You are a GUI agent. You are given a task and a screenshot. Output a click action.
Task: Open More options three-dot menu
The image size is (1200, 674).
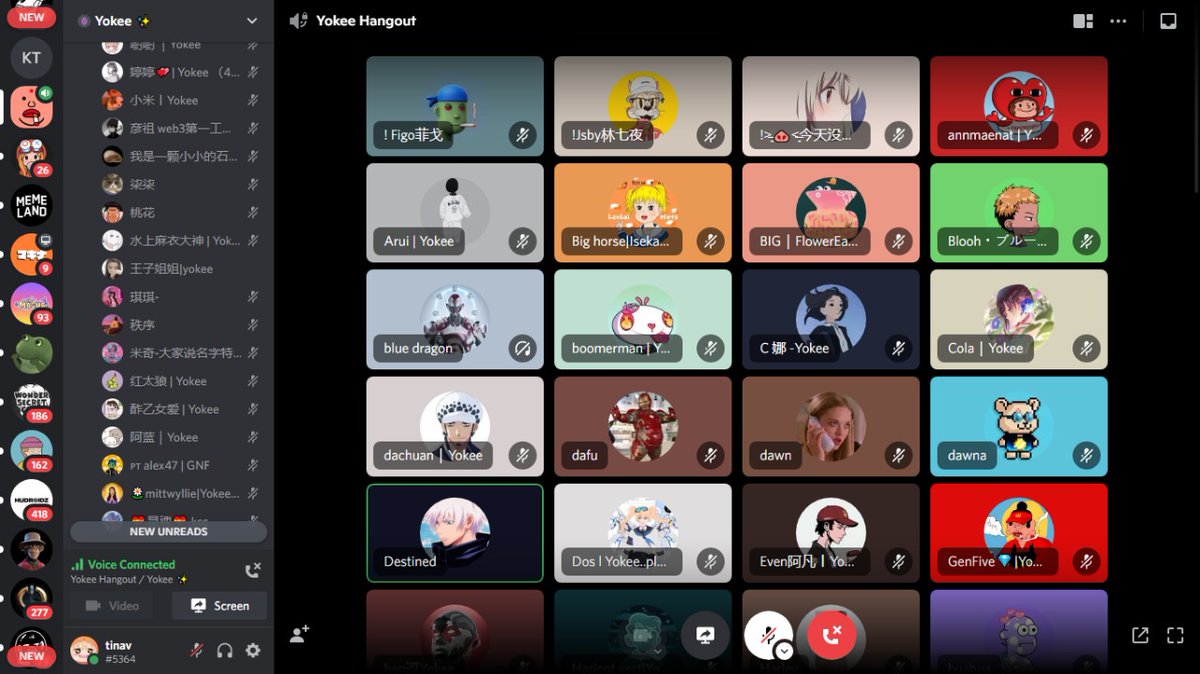point(1119,21)
